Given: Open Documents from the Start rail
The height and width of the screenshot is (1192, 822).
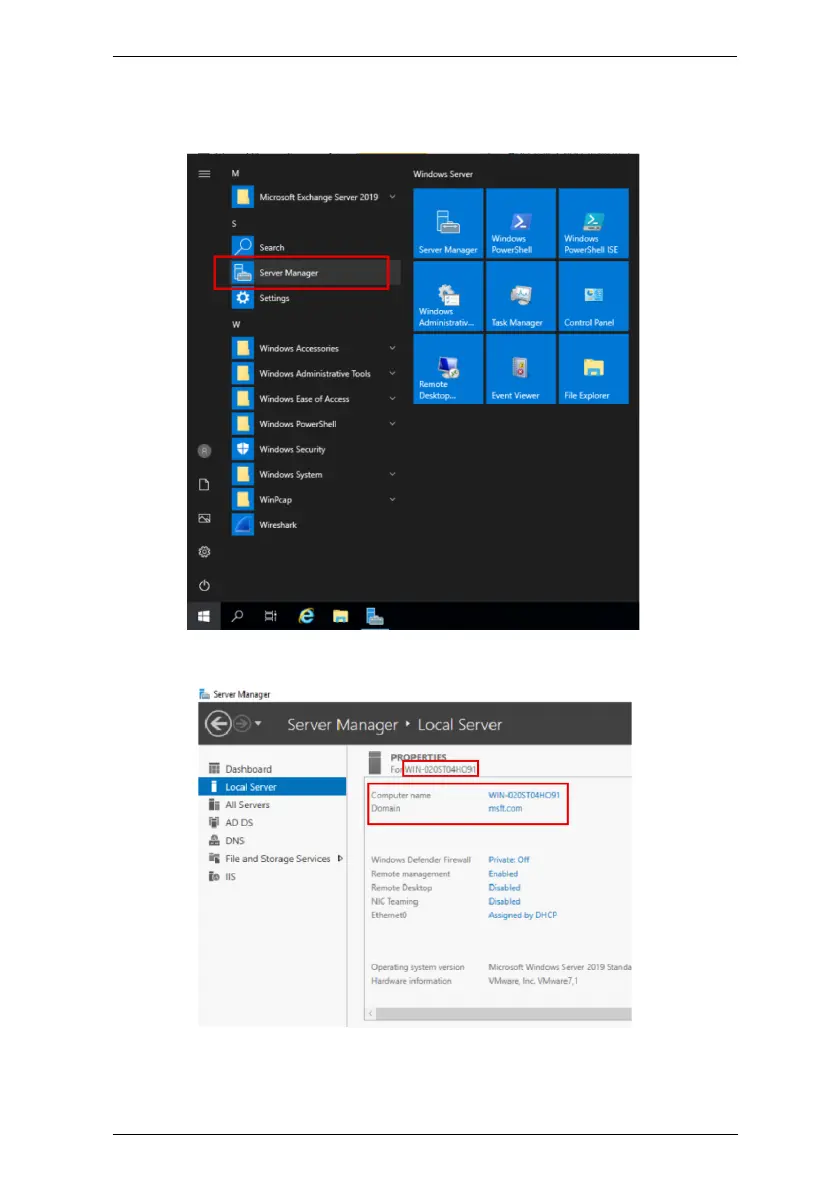Looking at the screenshot, I should point(205,485).
